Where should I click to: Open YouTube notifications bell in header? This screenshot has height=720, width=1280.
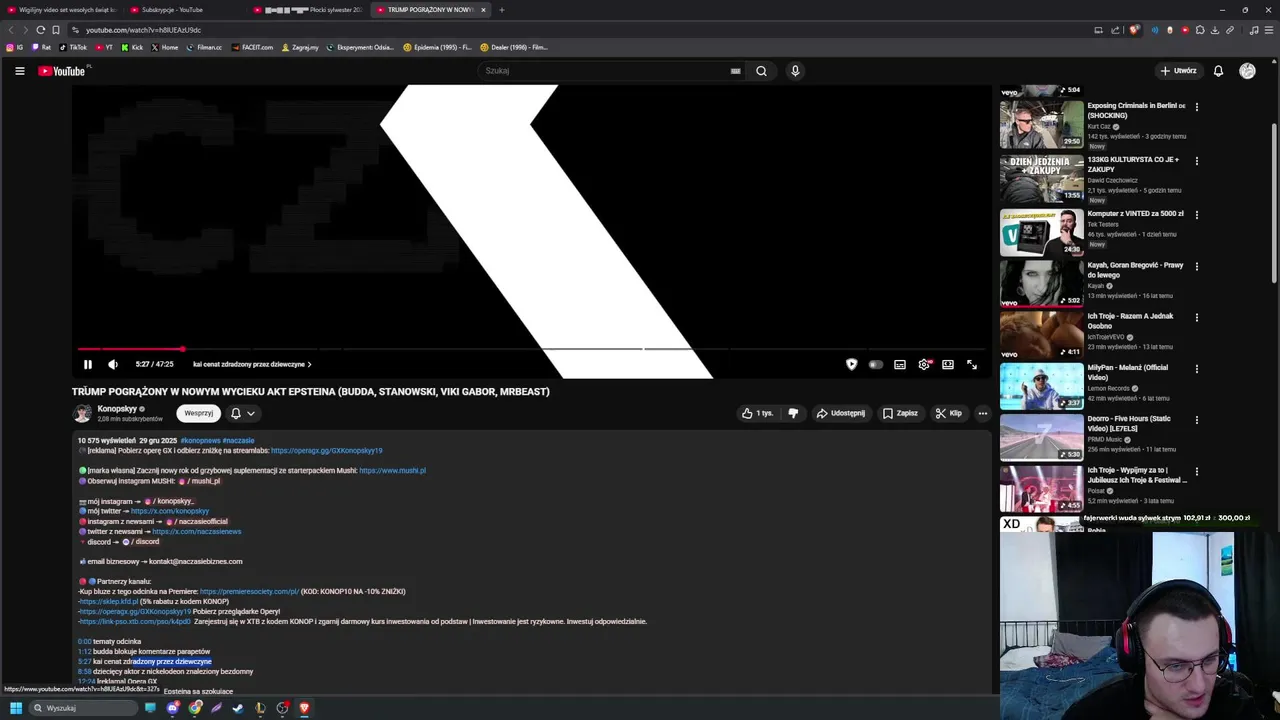pyautogui.click(x=1218, y=71)
